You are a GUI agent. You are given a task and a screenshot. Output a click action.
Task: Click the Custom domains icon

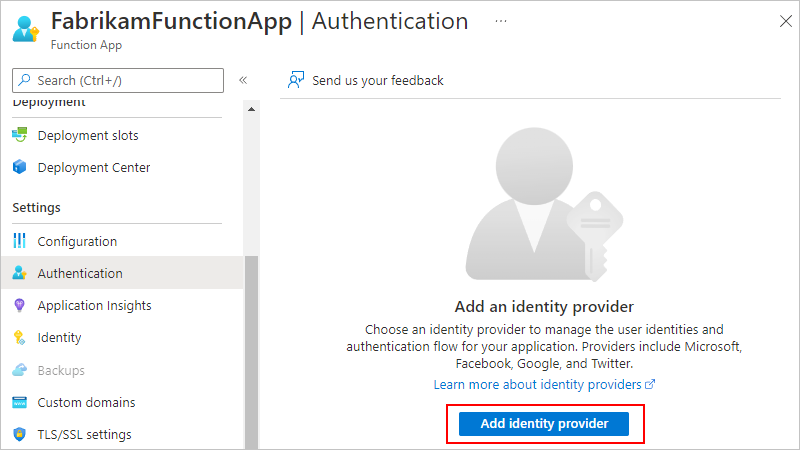pyautogui.click(x=19, y=402)
